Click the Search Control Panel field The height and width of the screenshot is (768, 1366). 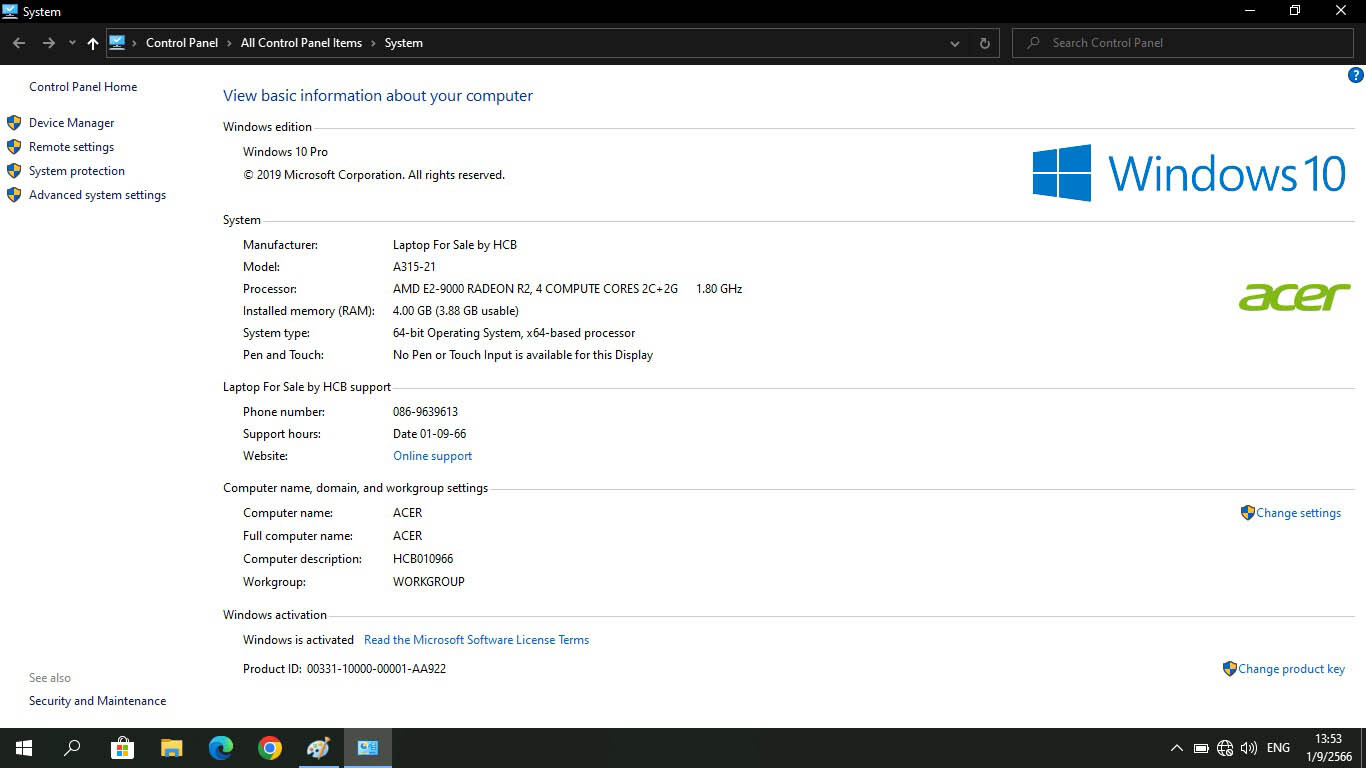(x=1183, y=43)
